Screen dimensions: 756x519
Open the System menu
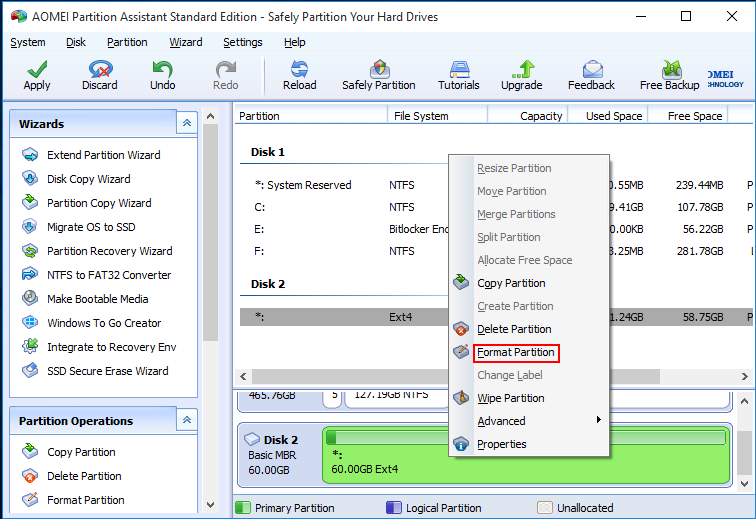point(27,42)
